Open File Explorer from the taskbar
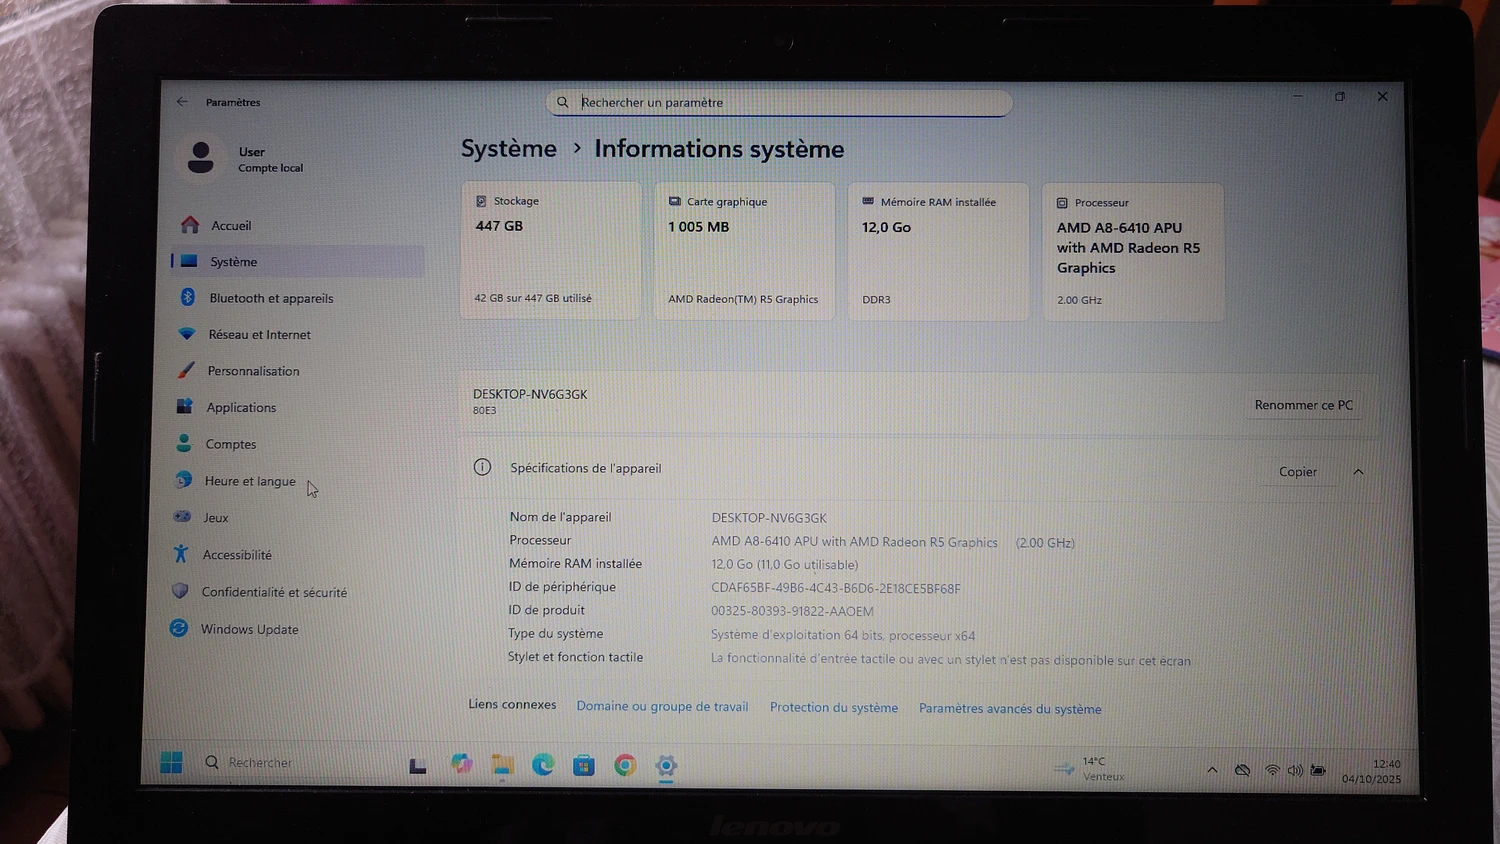1500x844 pixels. [502, 765]
